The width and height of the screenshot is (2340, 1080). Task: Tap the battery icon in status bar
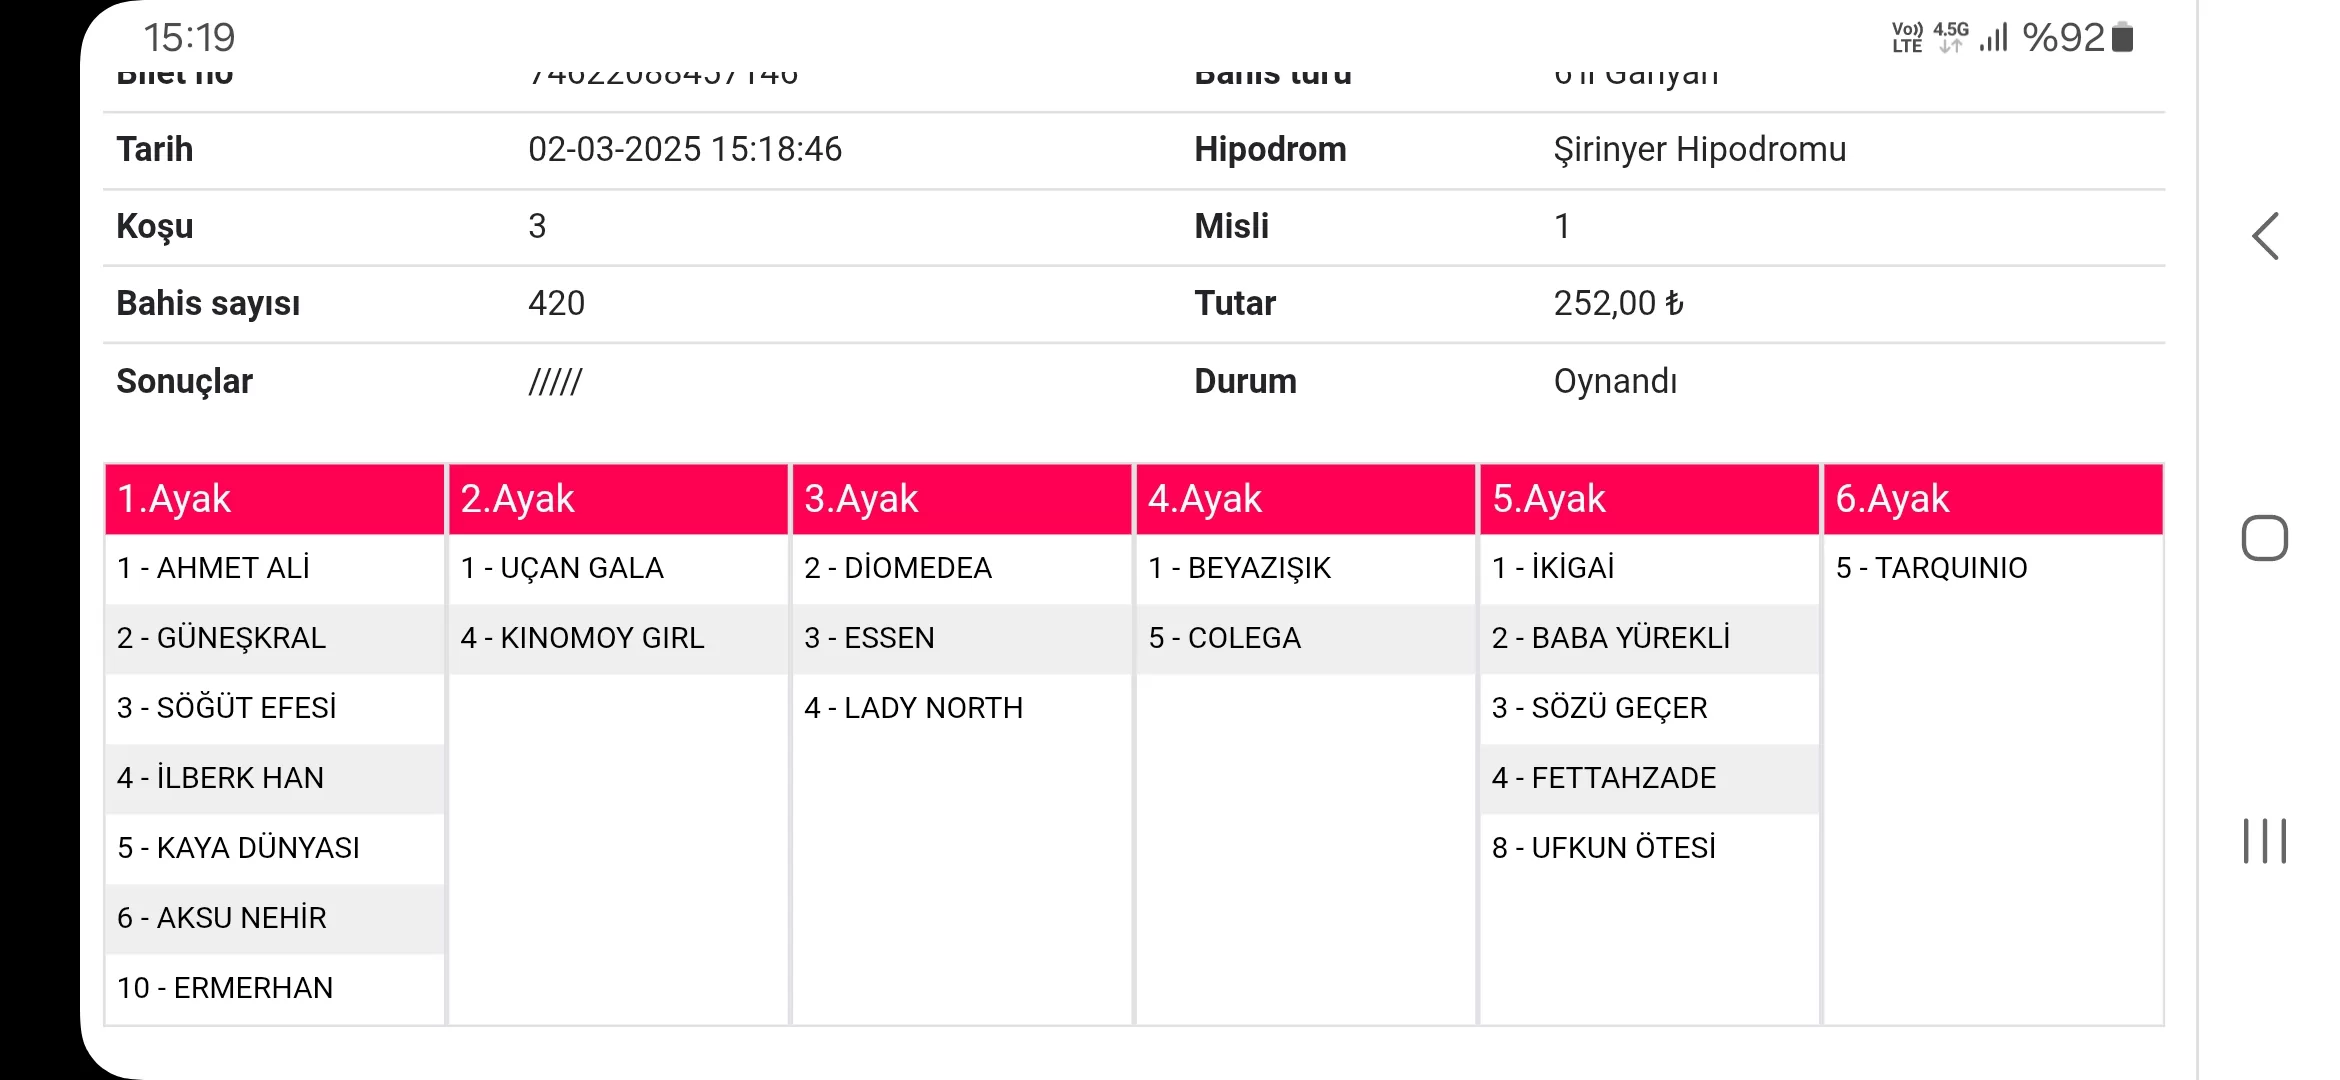tap(2123, 38)
